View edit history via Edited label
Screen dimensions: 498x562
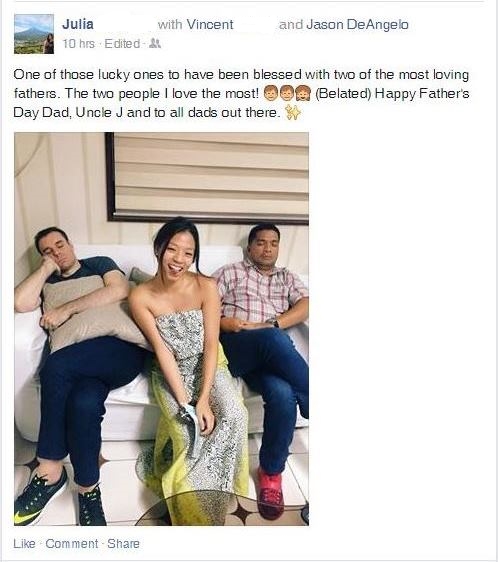tap(122, 44)
